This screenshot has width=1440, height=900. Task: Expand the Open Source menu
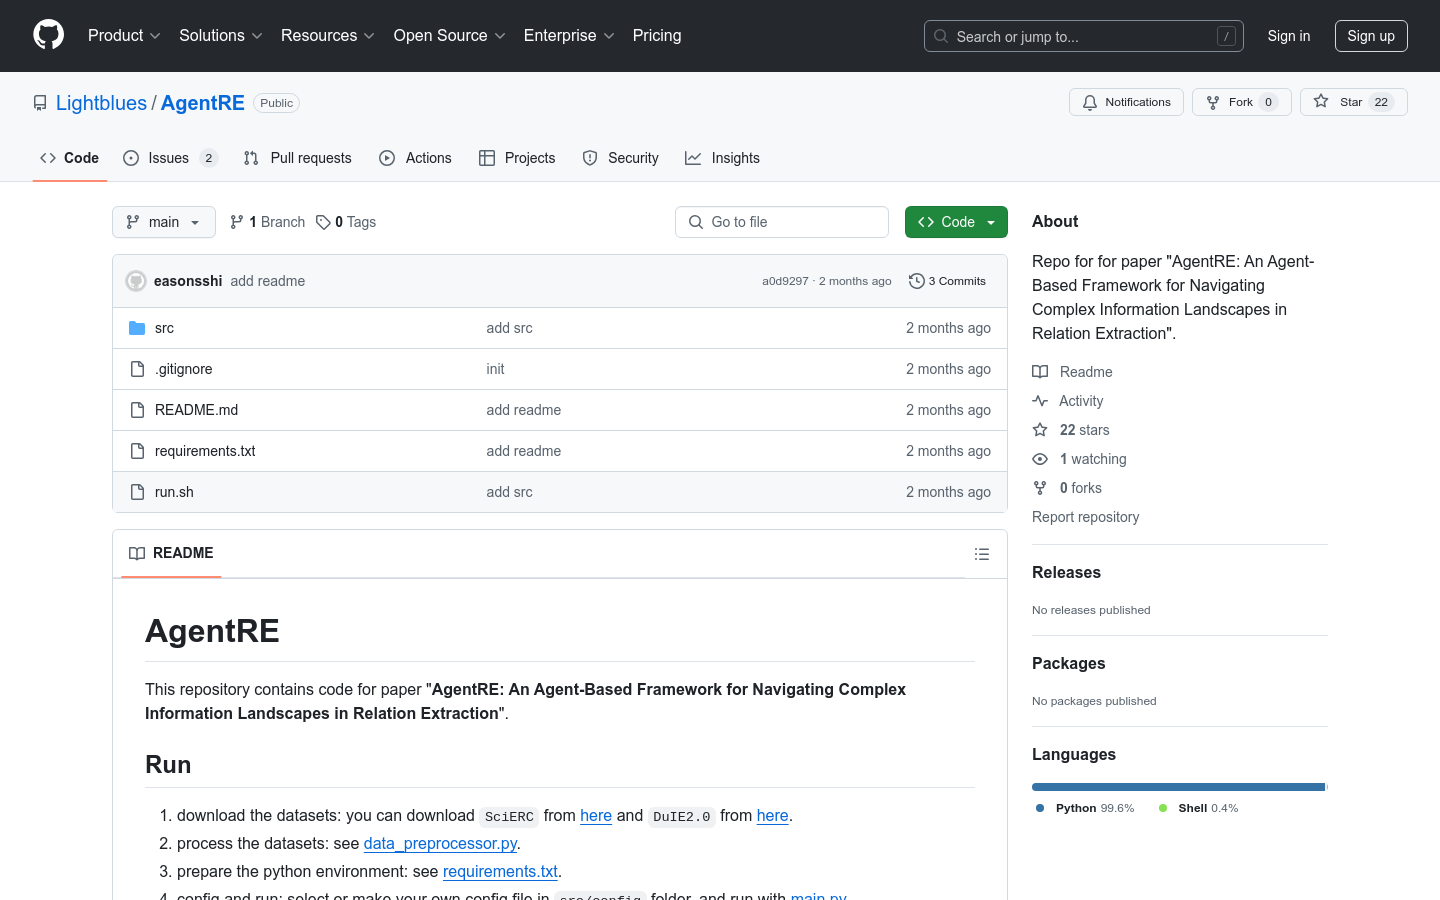point(450,36)
